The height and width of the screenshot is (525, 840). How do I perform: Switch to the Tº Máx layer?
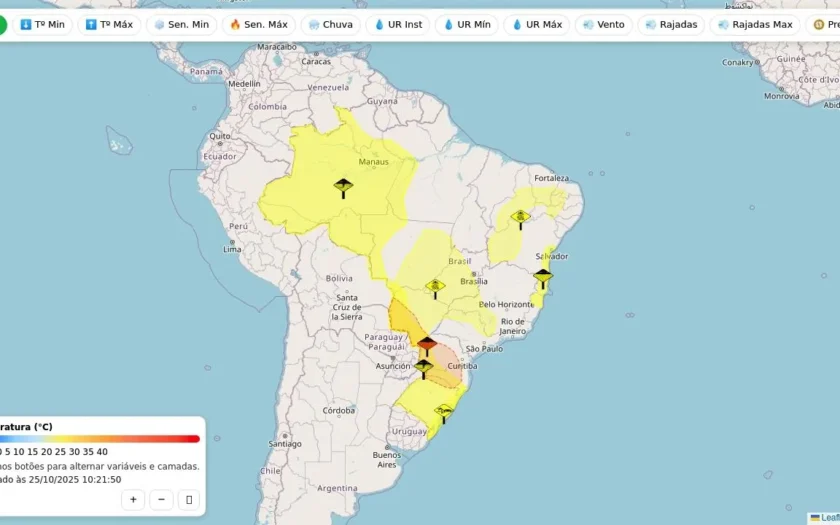tap(109, 25)
